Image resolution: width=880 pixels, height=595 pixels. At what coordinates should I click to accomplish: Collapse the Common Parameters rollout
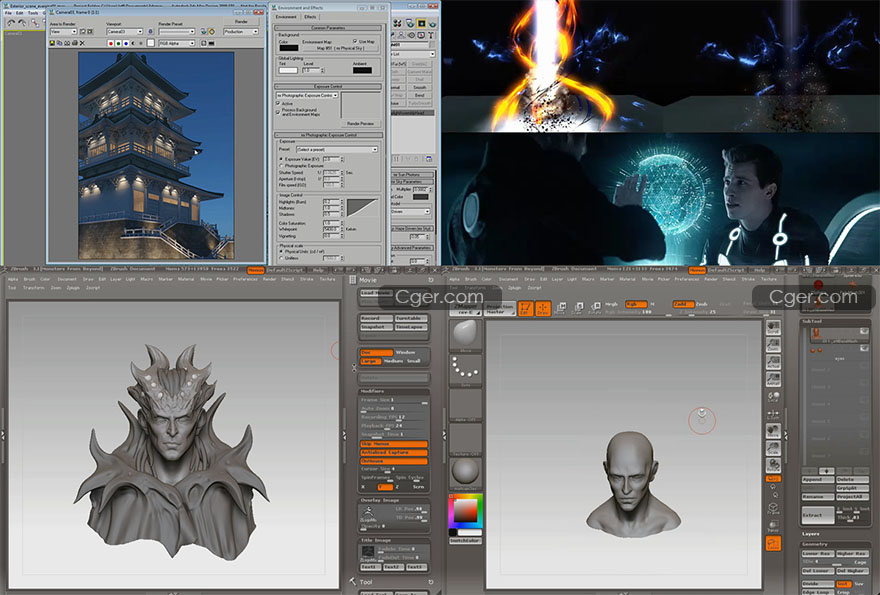pyautogui.click(x=328, y=28)
